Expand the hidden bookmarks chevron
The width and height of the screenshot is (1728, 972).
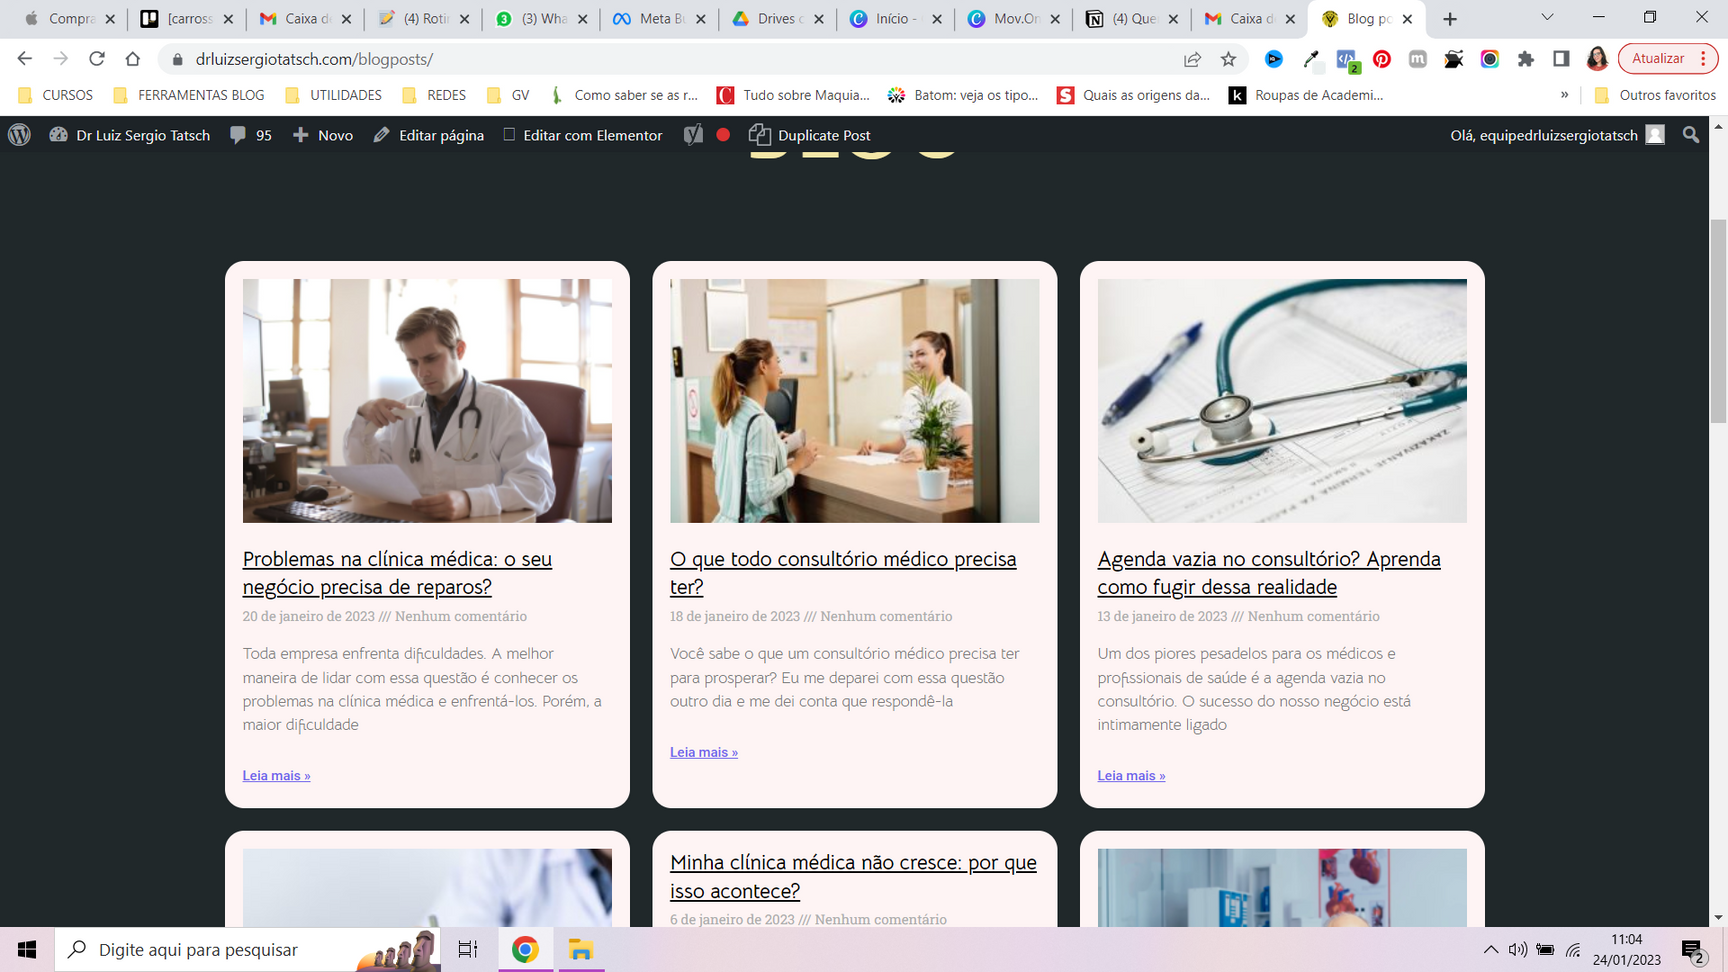(x=1564, y=95)
